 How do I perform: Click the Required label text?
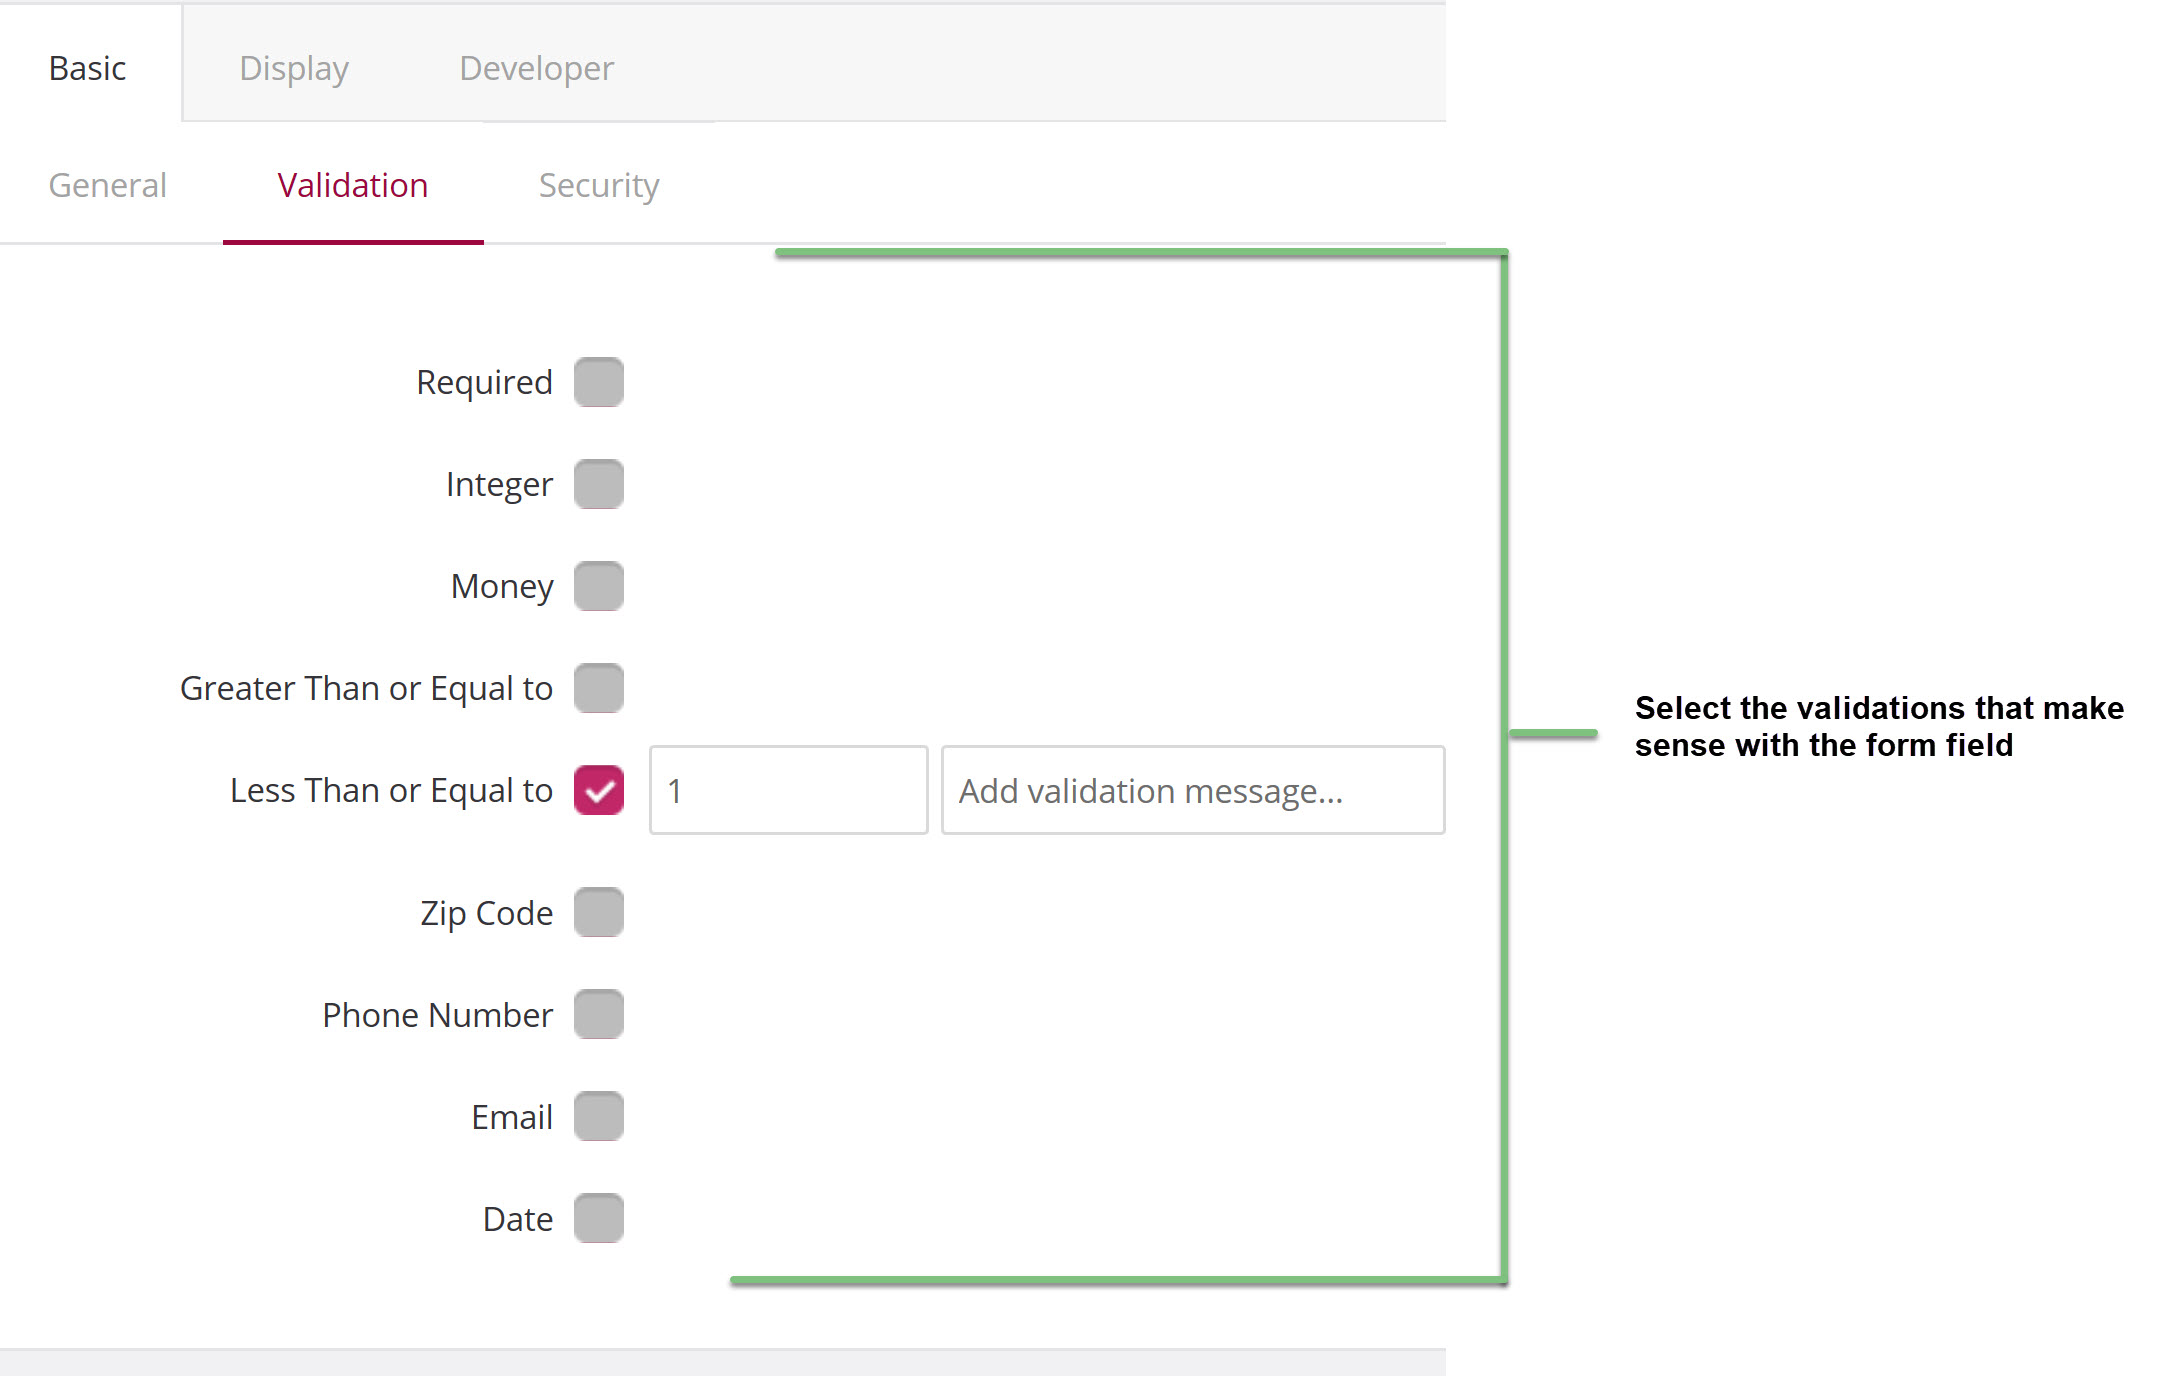click(x=485, y=382)
